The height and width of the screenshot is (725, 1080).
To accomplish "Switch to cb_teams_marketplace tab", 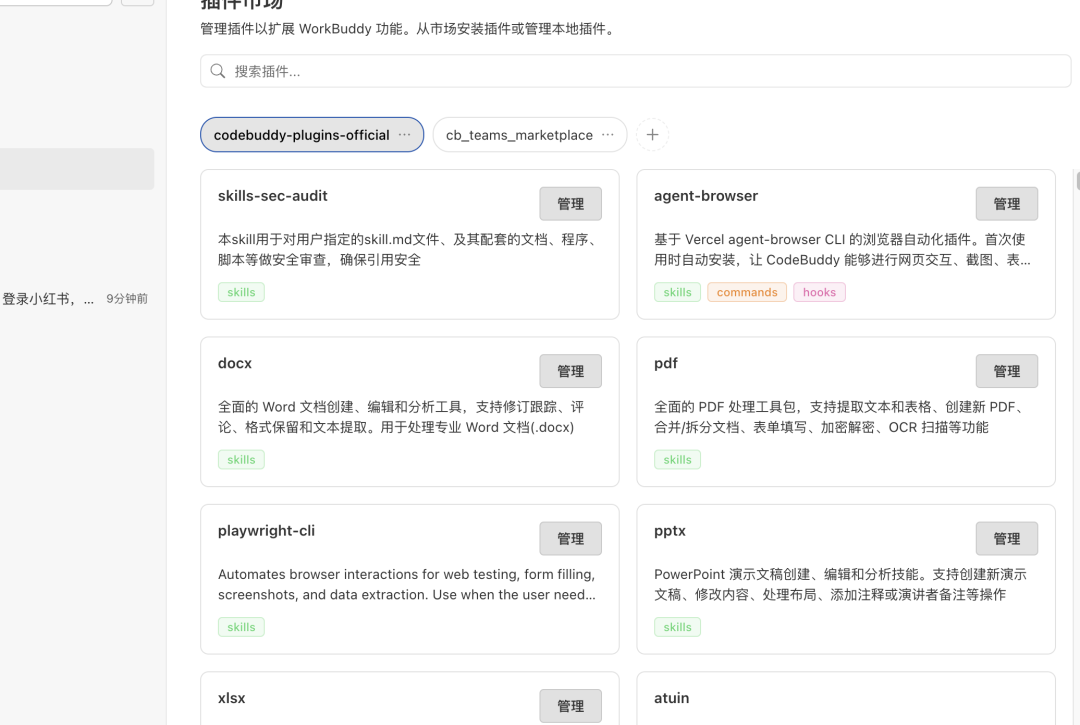I will coord(519,135).
